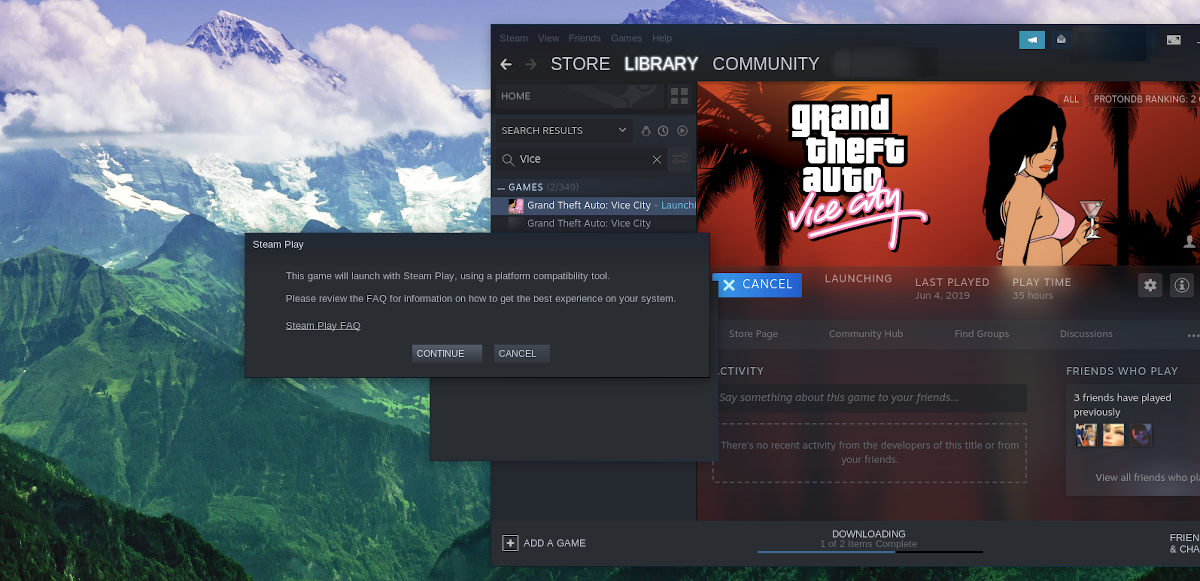This screenshot has width=1200, height=581.
Task: Sort by recent activity clock icon
Action: (663, 131)
